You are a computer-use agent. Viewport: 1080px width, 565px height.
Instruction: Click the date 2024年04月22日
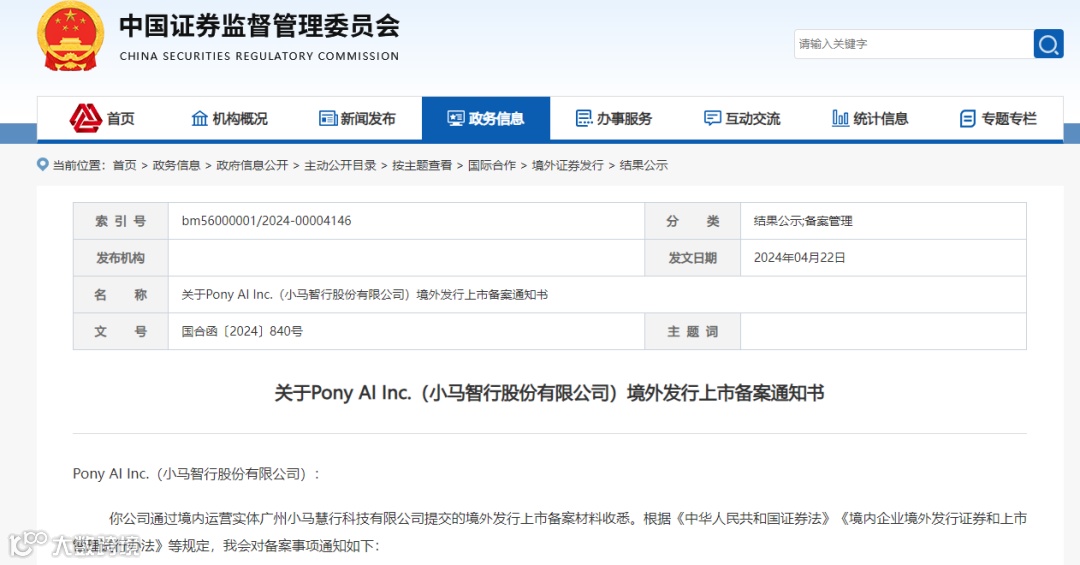pyautogui.click(x=800, y=258)
